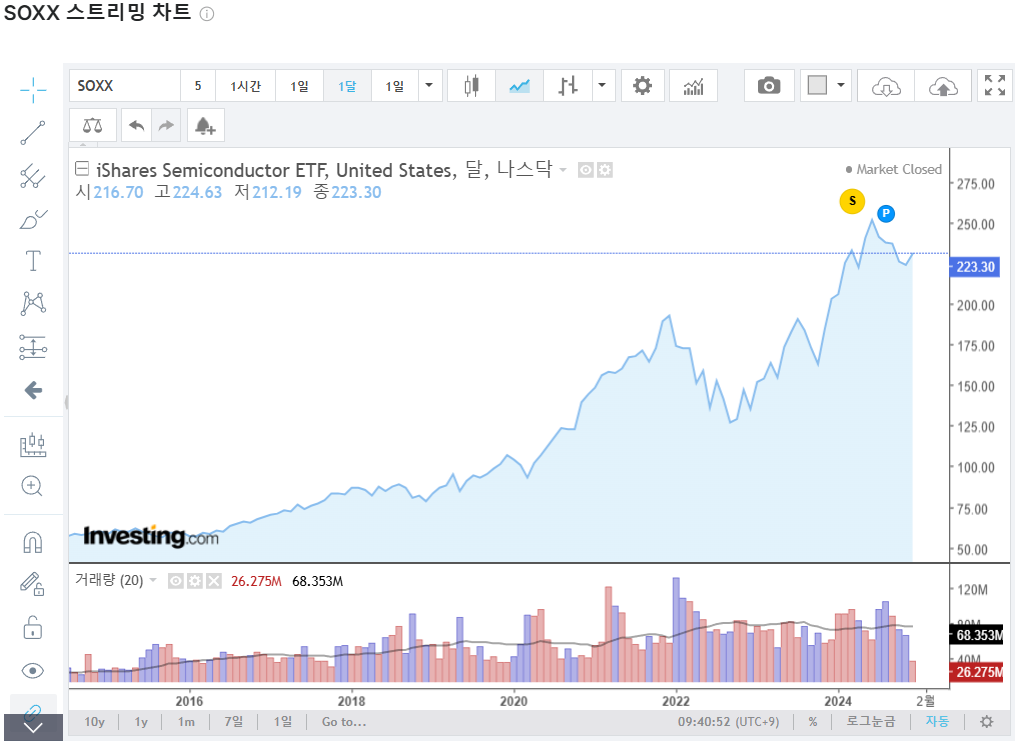Switch to bar chart style

[568, 85]
